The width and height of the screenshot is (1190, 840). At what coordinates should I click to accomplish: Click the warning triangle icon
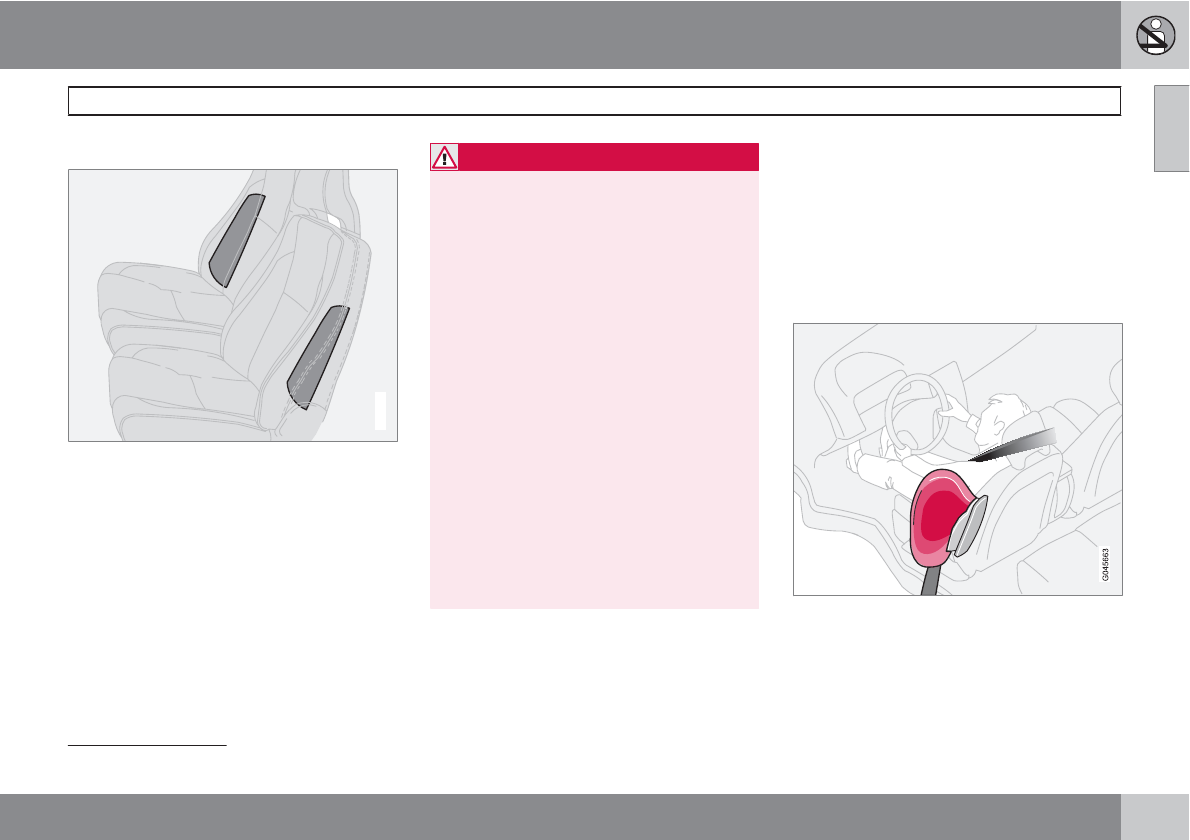(443, 157)
